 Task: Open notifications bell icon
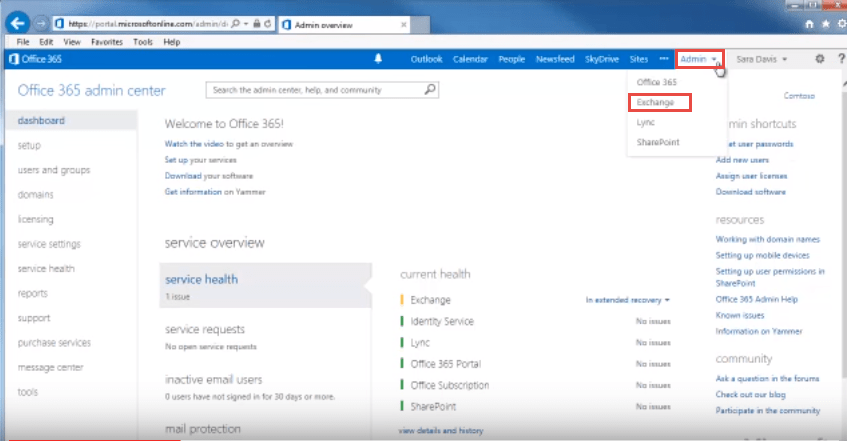coord(378,59)
